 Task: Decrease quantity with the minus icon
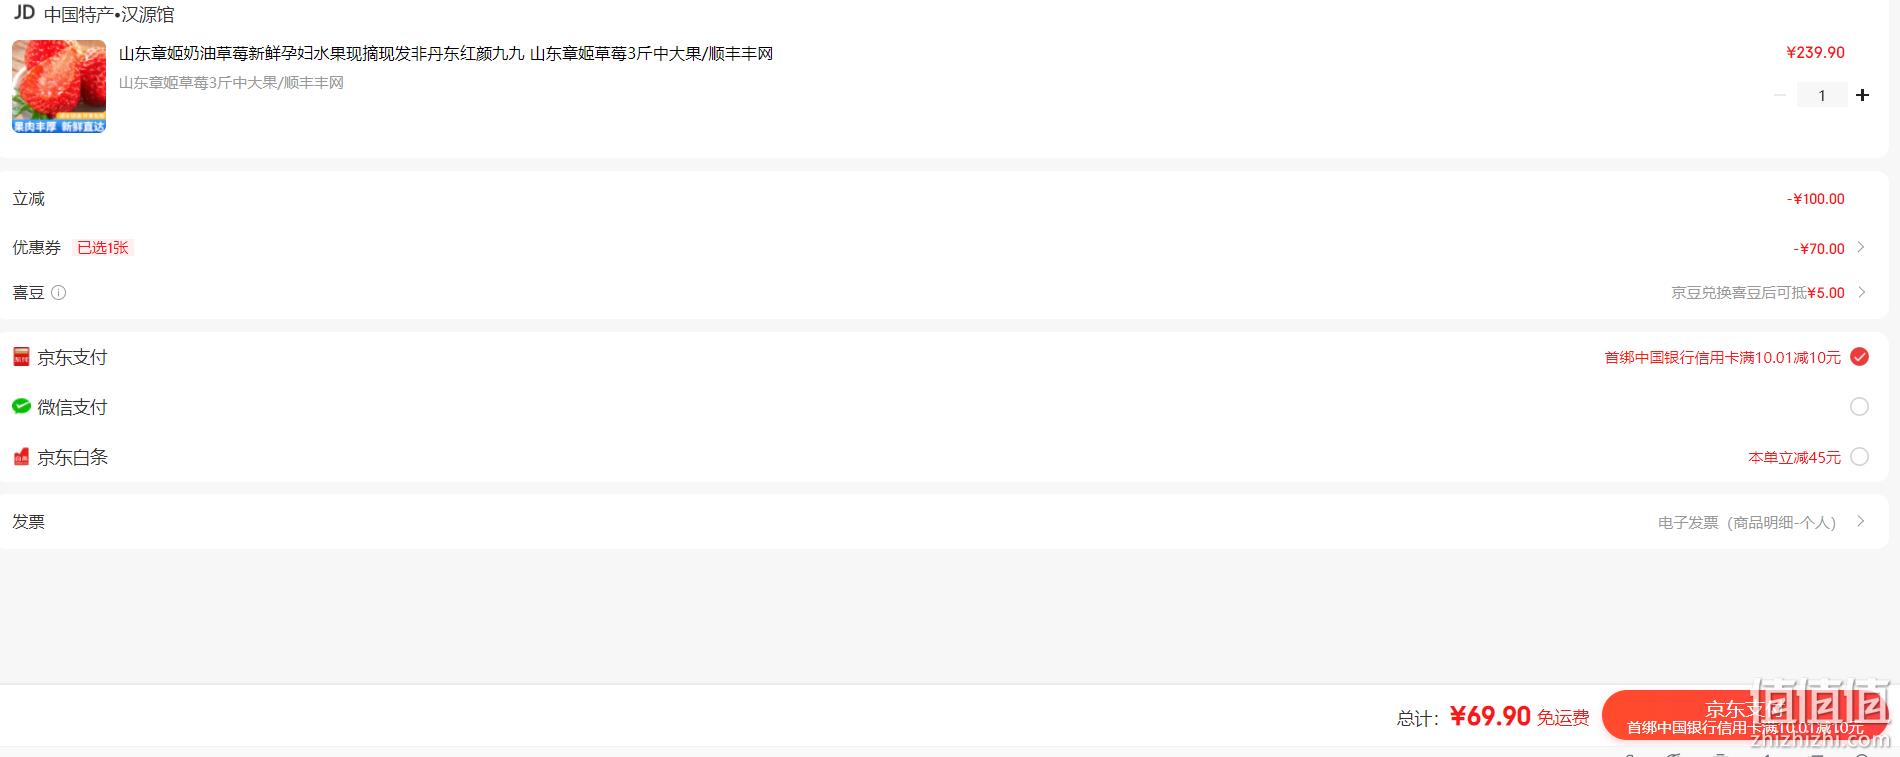click(1779, 95)
